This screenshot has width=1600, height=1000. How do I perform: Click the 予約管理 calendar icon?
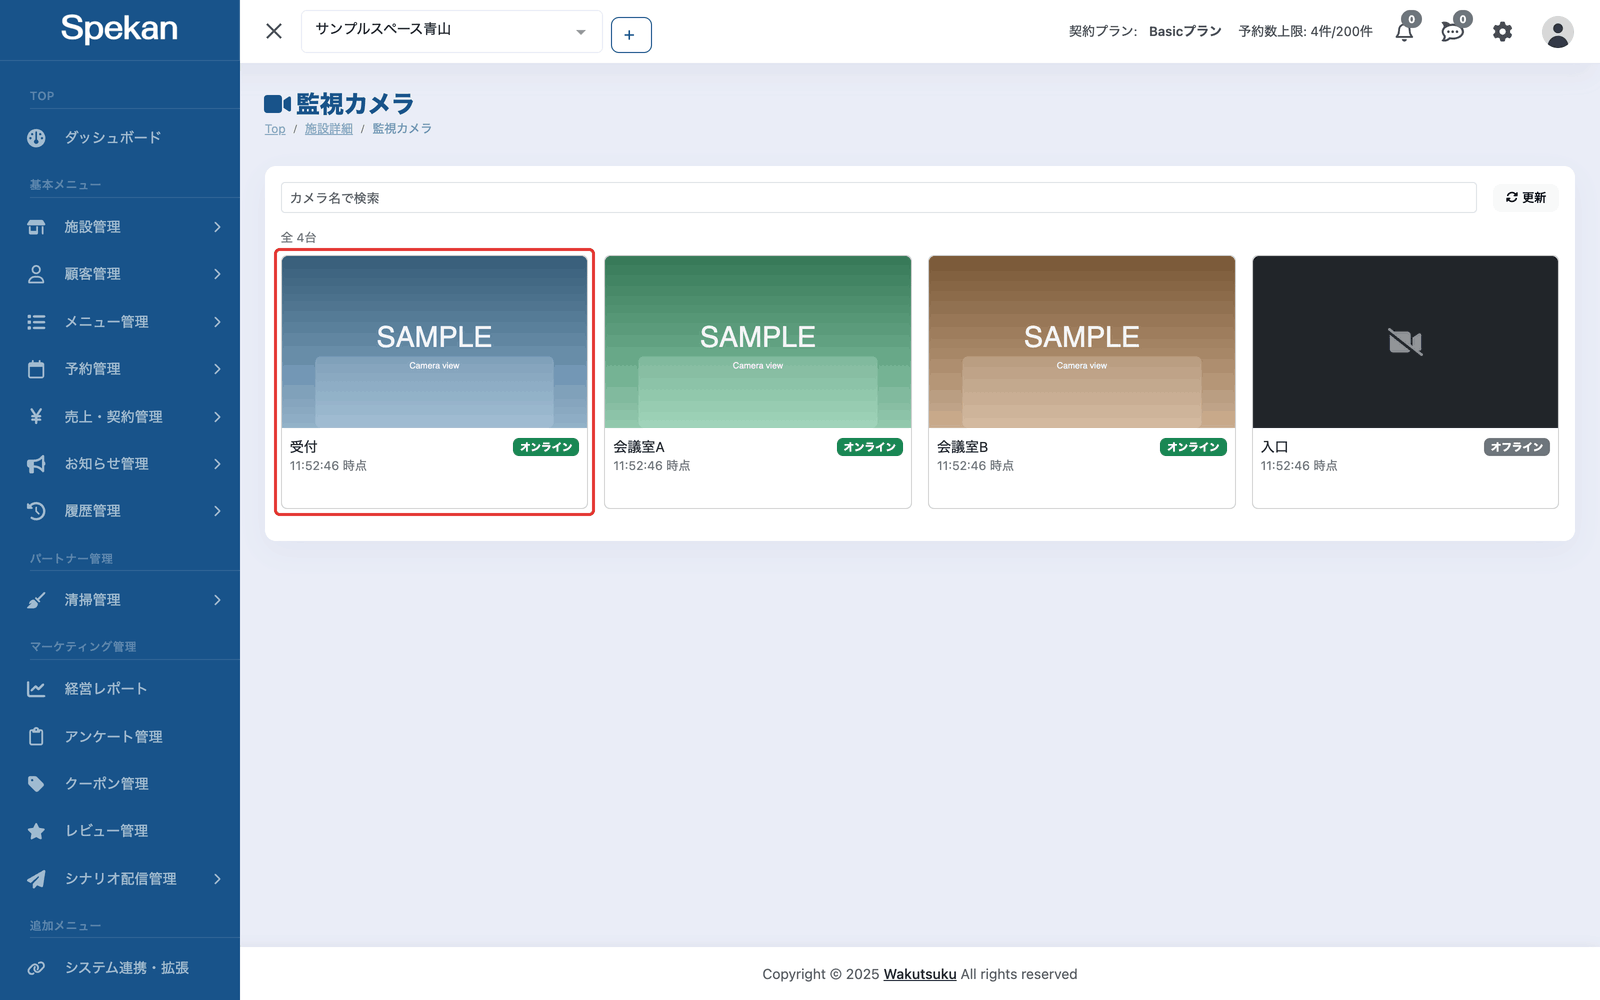36,369
